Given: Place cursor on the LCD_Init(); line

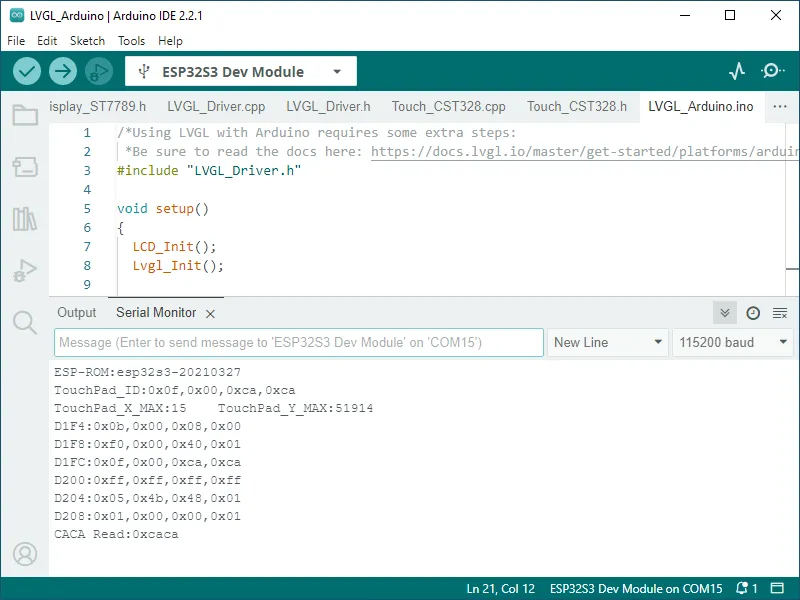Looking at the screenshot, I should click(x=174, y=247).
